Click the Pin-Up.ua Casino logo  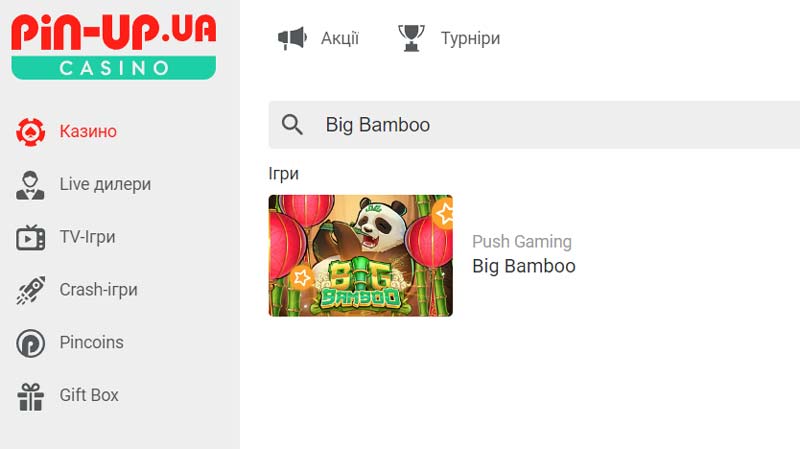[x=114, y=46]
